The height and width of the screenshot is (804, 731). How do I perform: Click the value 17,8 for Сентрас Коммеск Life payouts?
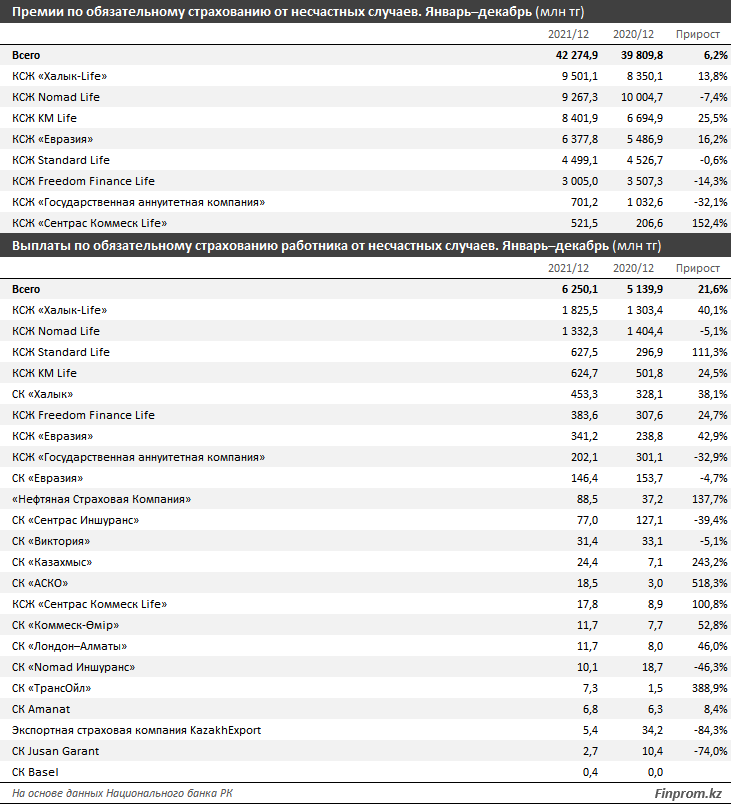coord(587,605)
